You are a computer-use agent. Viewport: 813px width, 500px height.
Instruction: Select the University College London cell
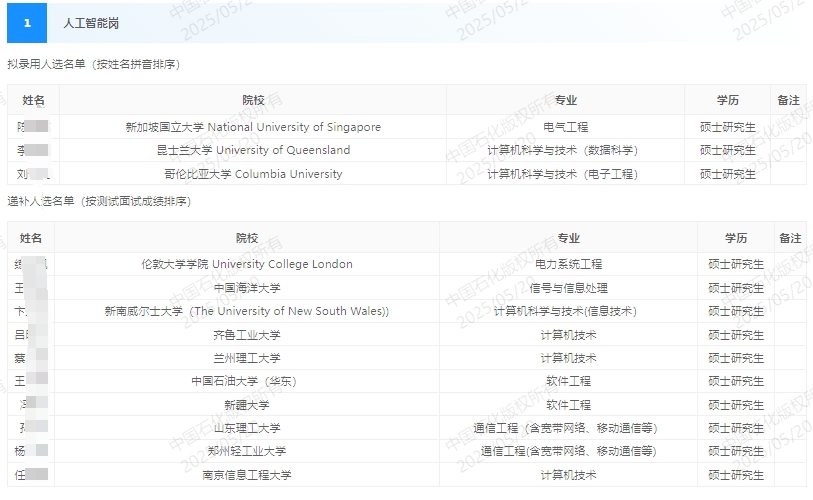[x=246, y=265]
